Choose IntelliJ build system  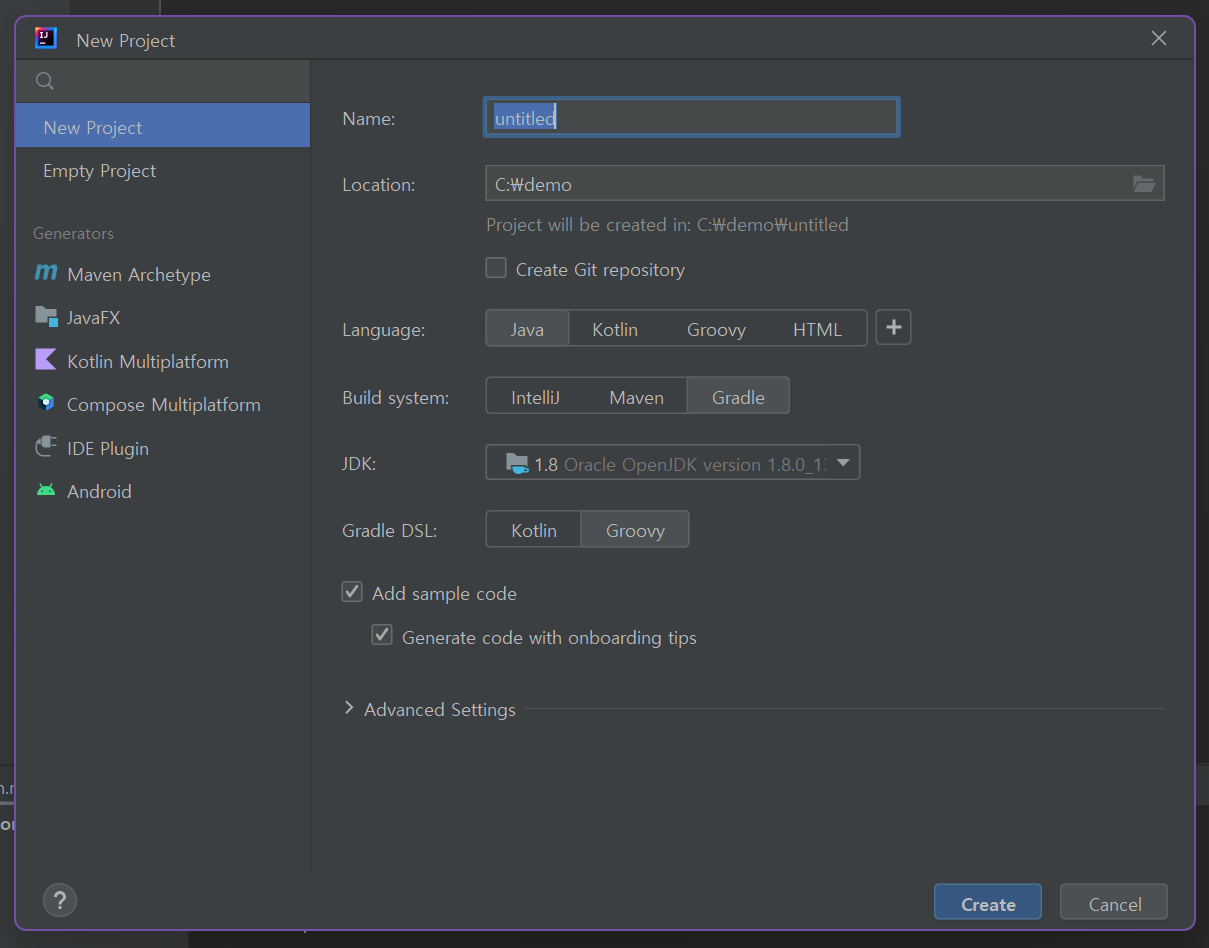click(x=535, y=397)
